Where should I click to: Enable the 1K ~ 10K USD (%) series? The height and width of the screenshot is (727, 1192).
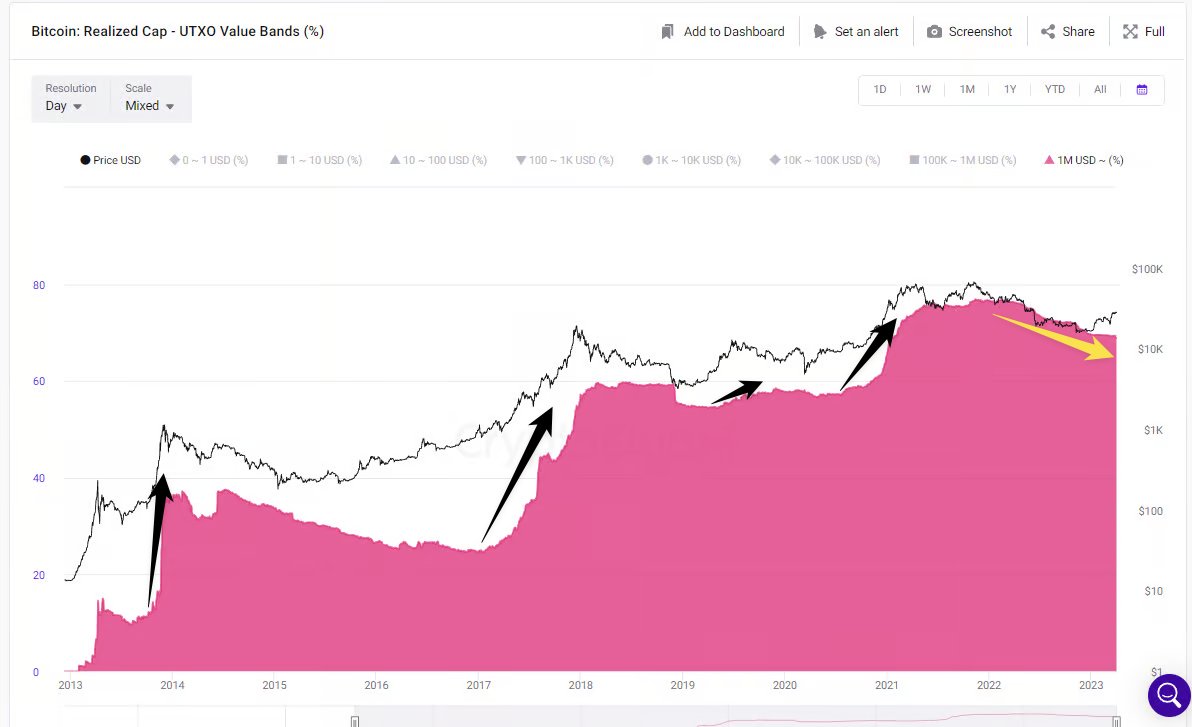pos(691,160)
